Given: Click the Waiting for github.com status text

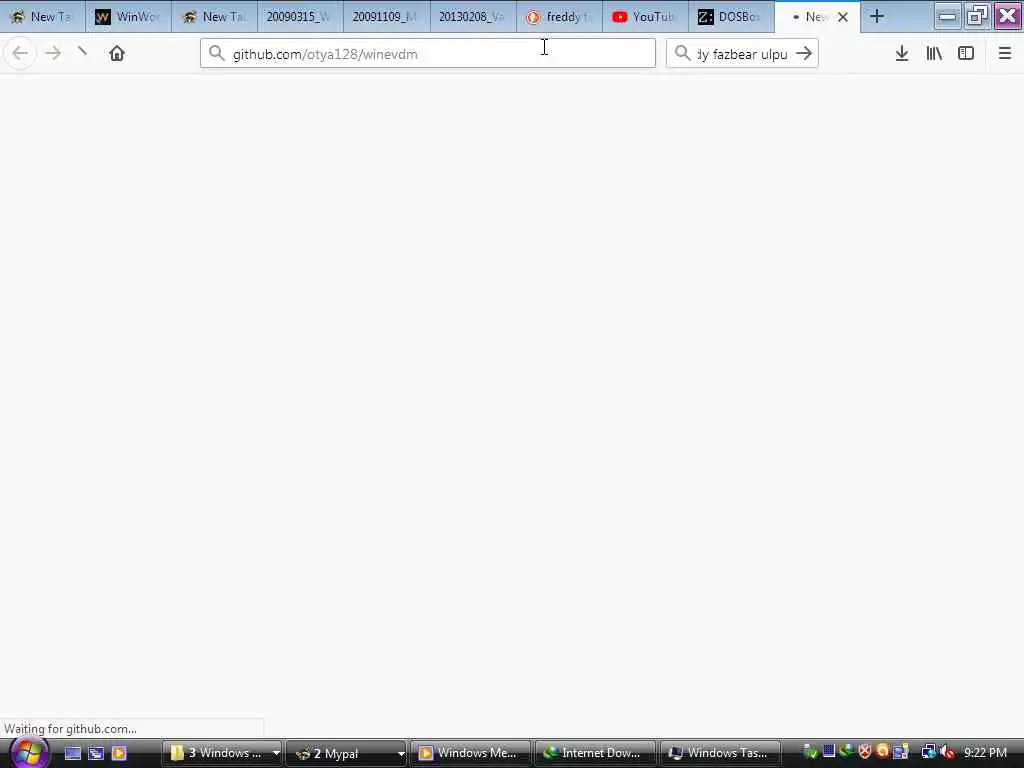Looking at the screenshot, I should [x=71, y=729].
